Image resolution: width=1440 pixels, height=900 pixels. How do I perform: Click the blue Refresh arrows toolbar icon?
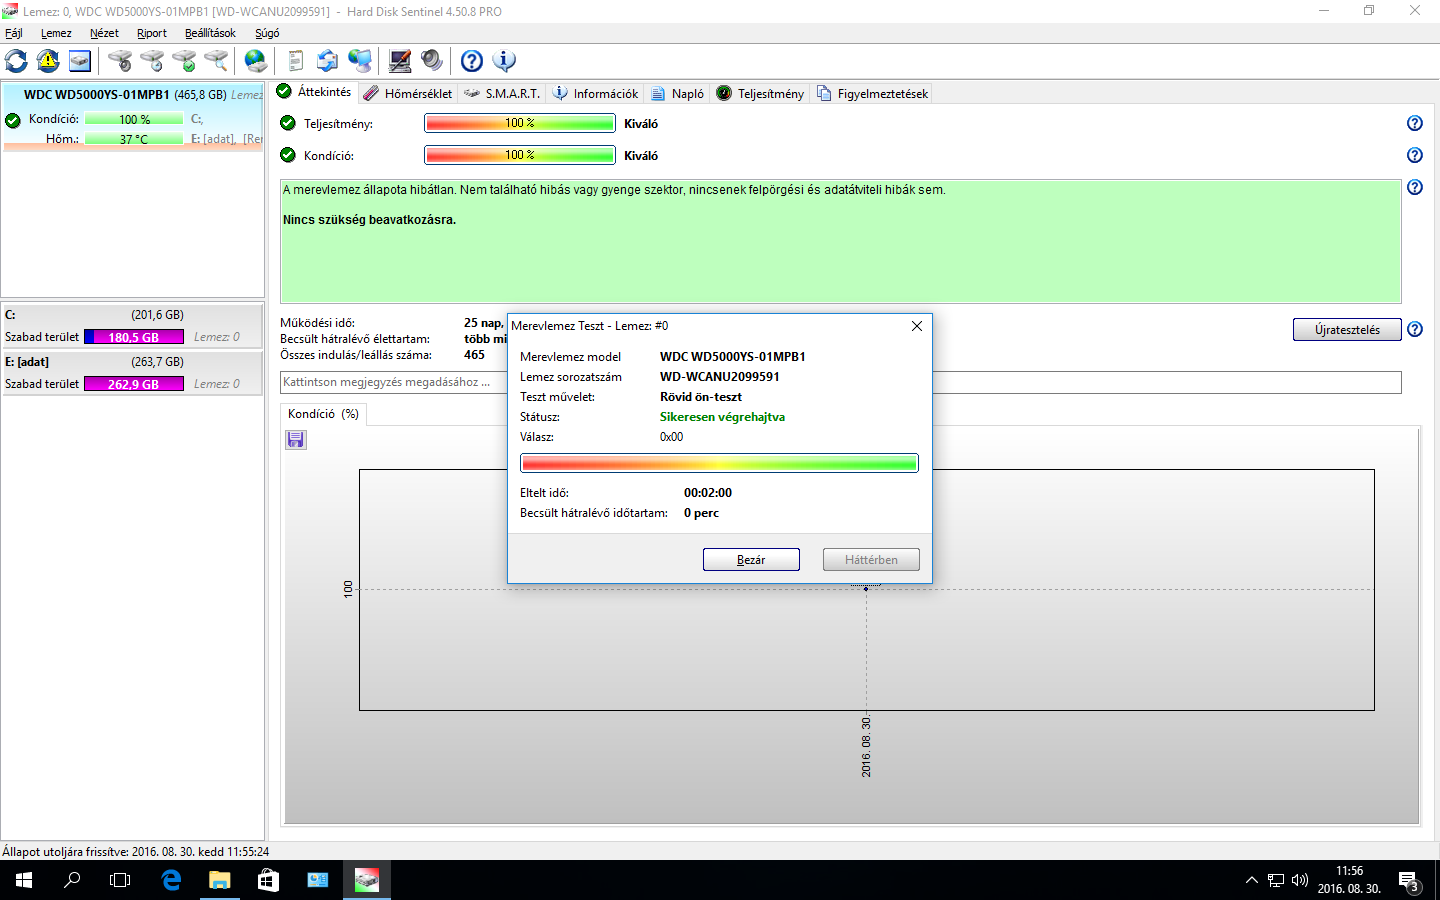[x=16, y=61]
